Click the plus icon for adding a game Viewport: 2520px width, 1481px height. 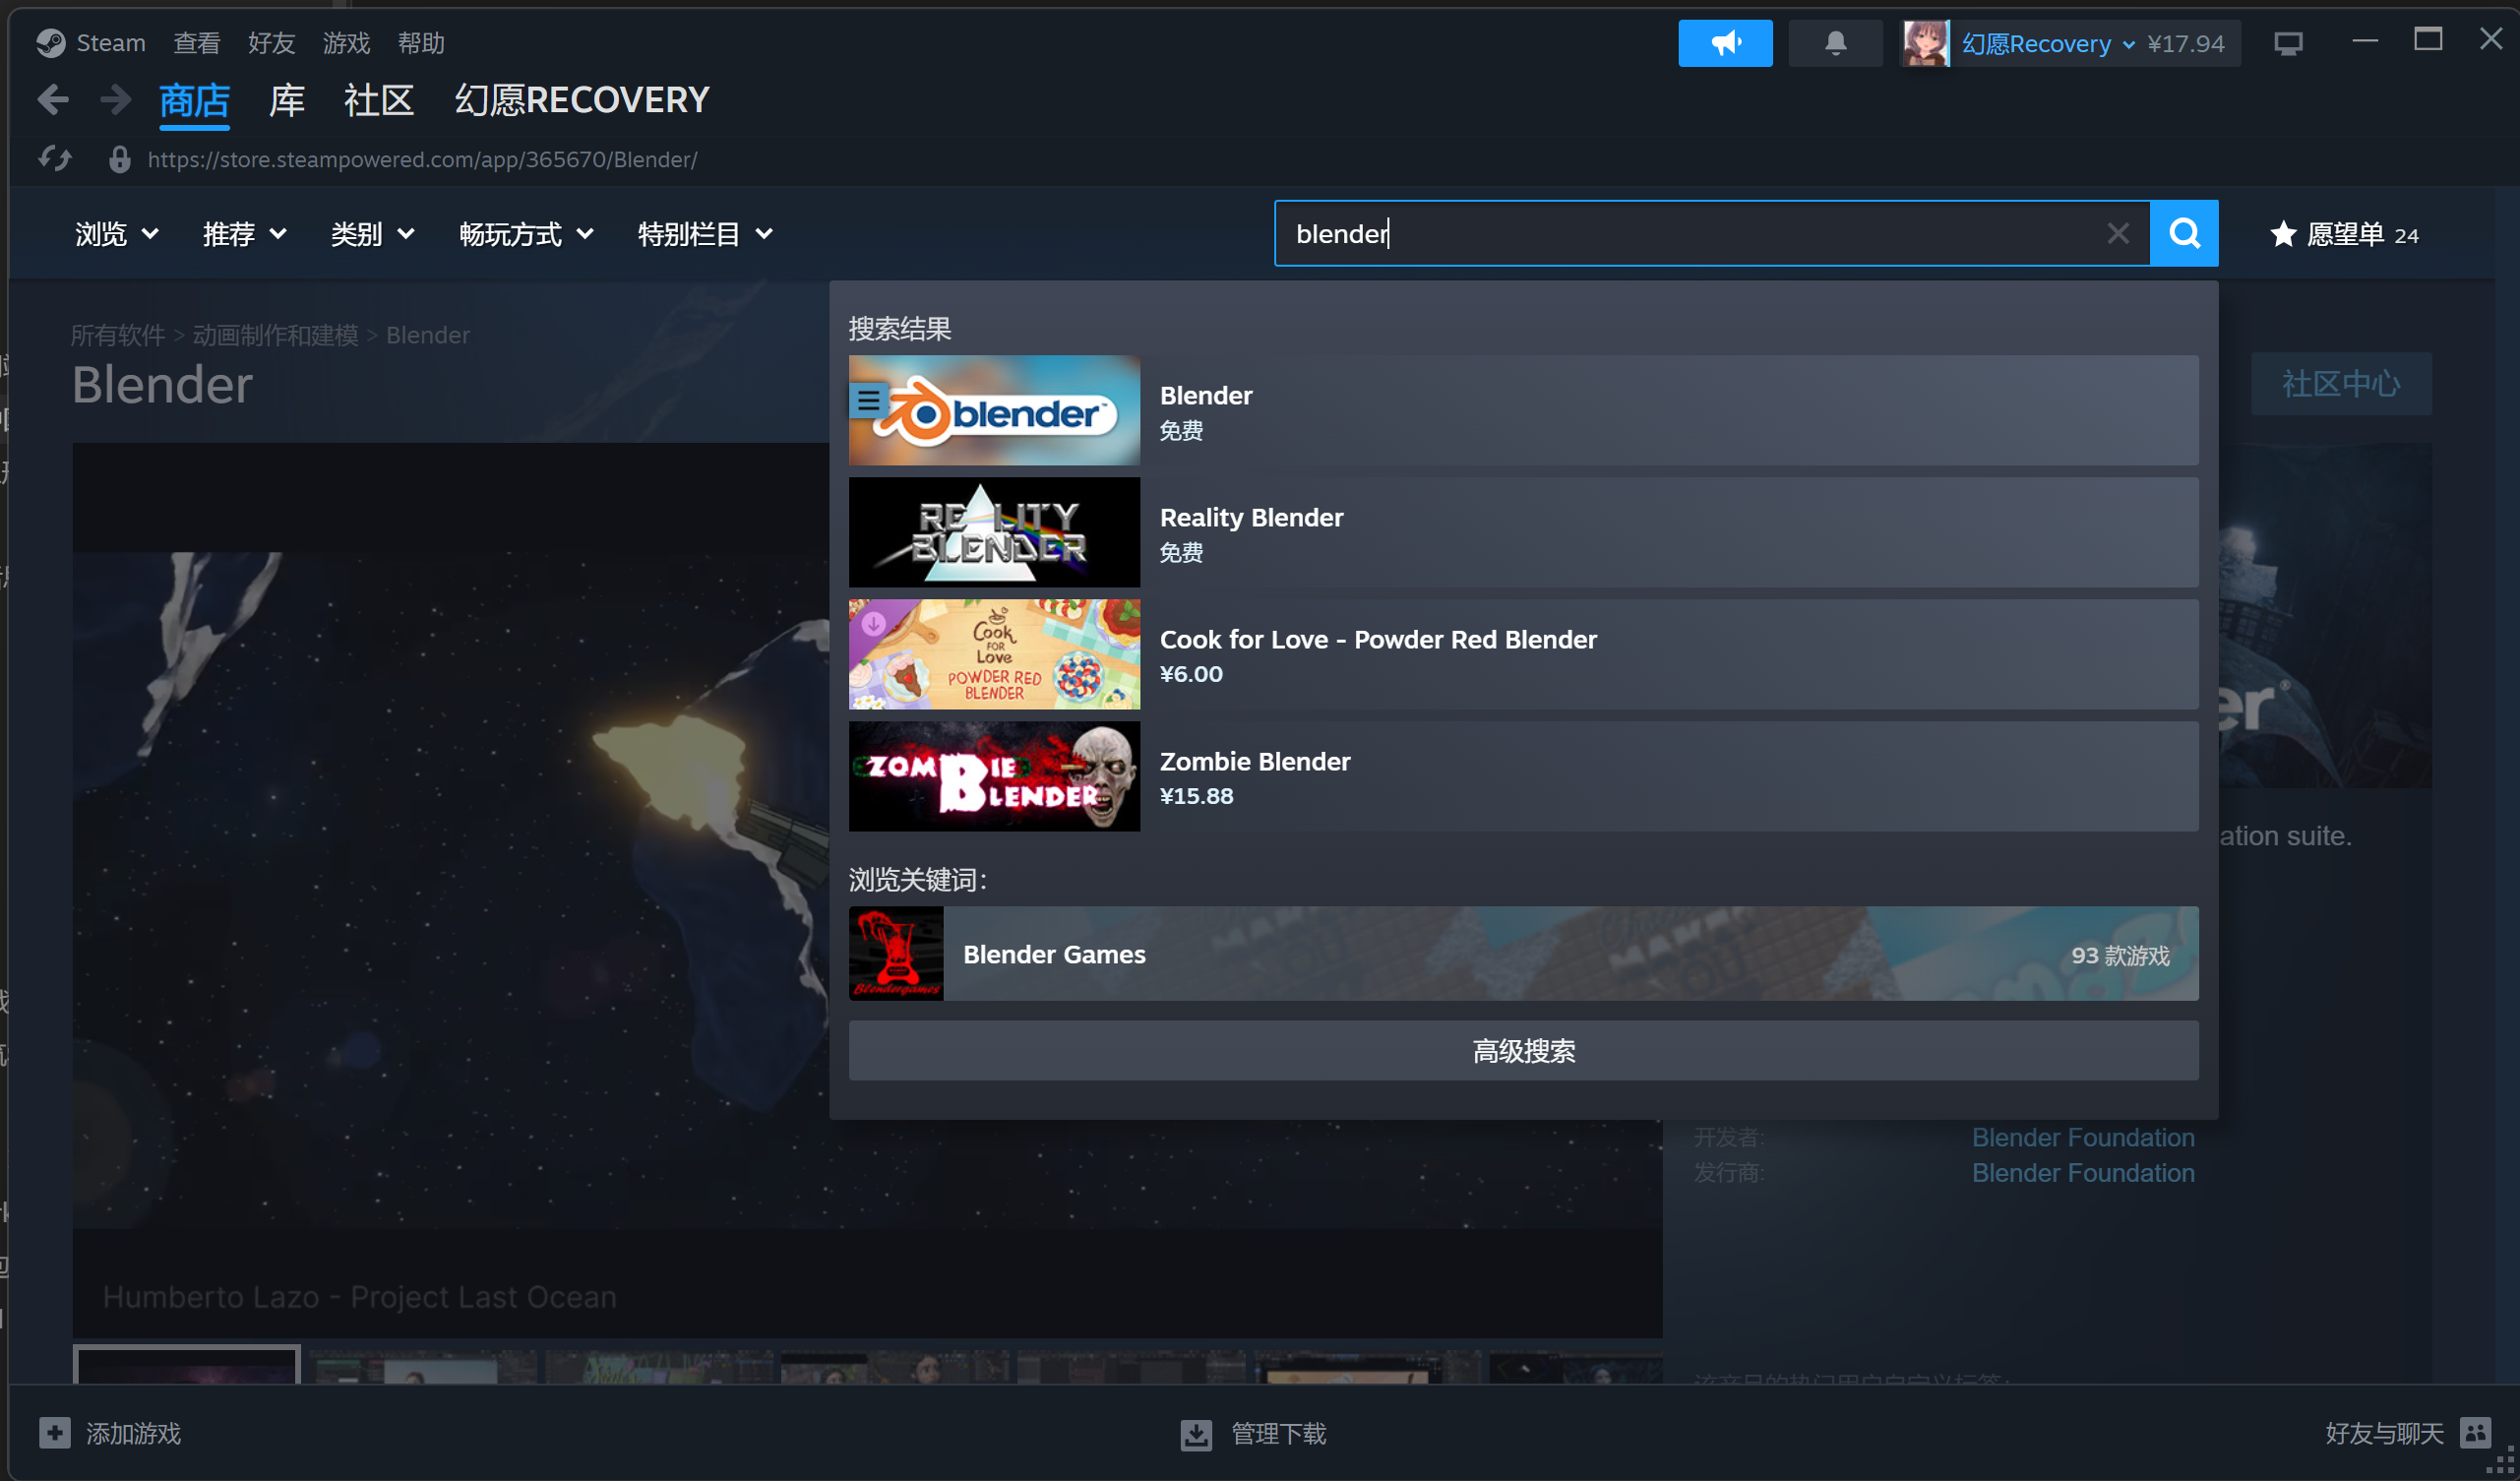click(55, 1433)
